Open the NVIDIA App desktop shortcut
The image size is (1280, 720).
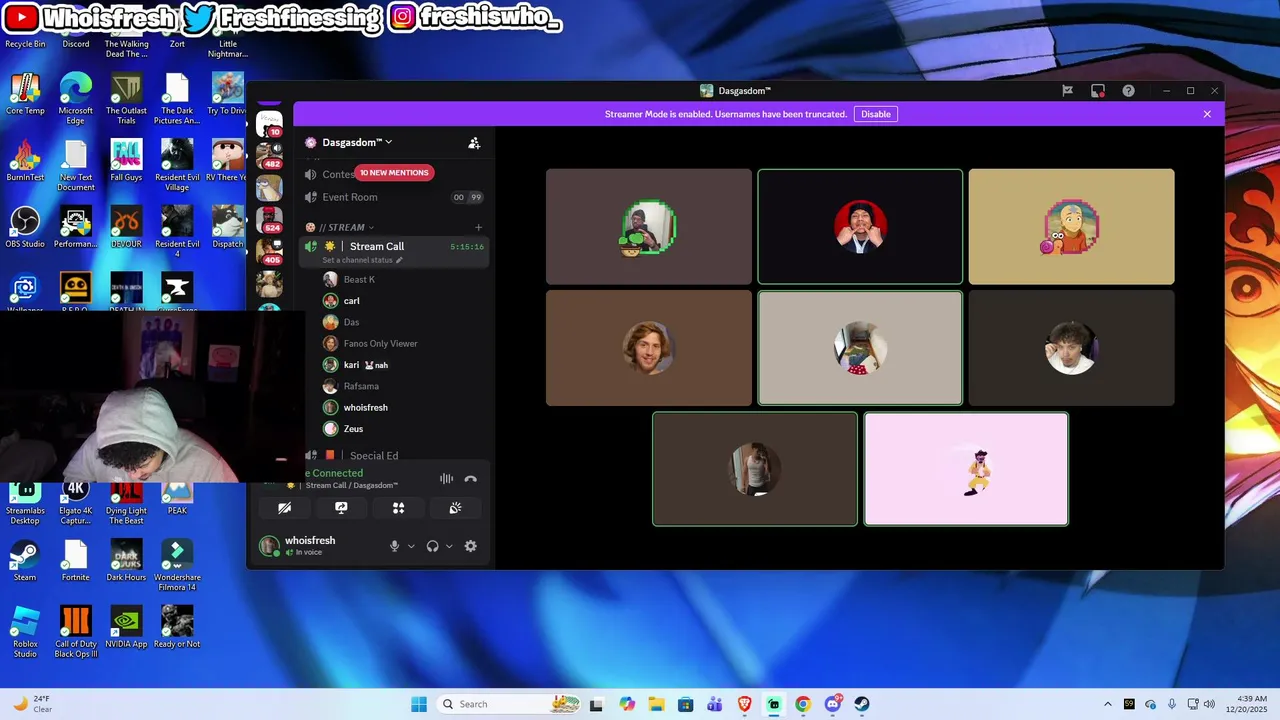[126, 627]
